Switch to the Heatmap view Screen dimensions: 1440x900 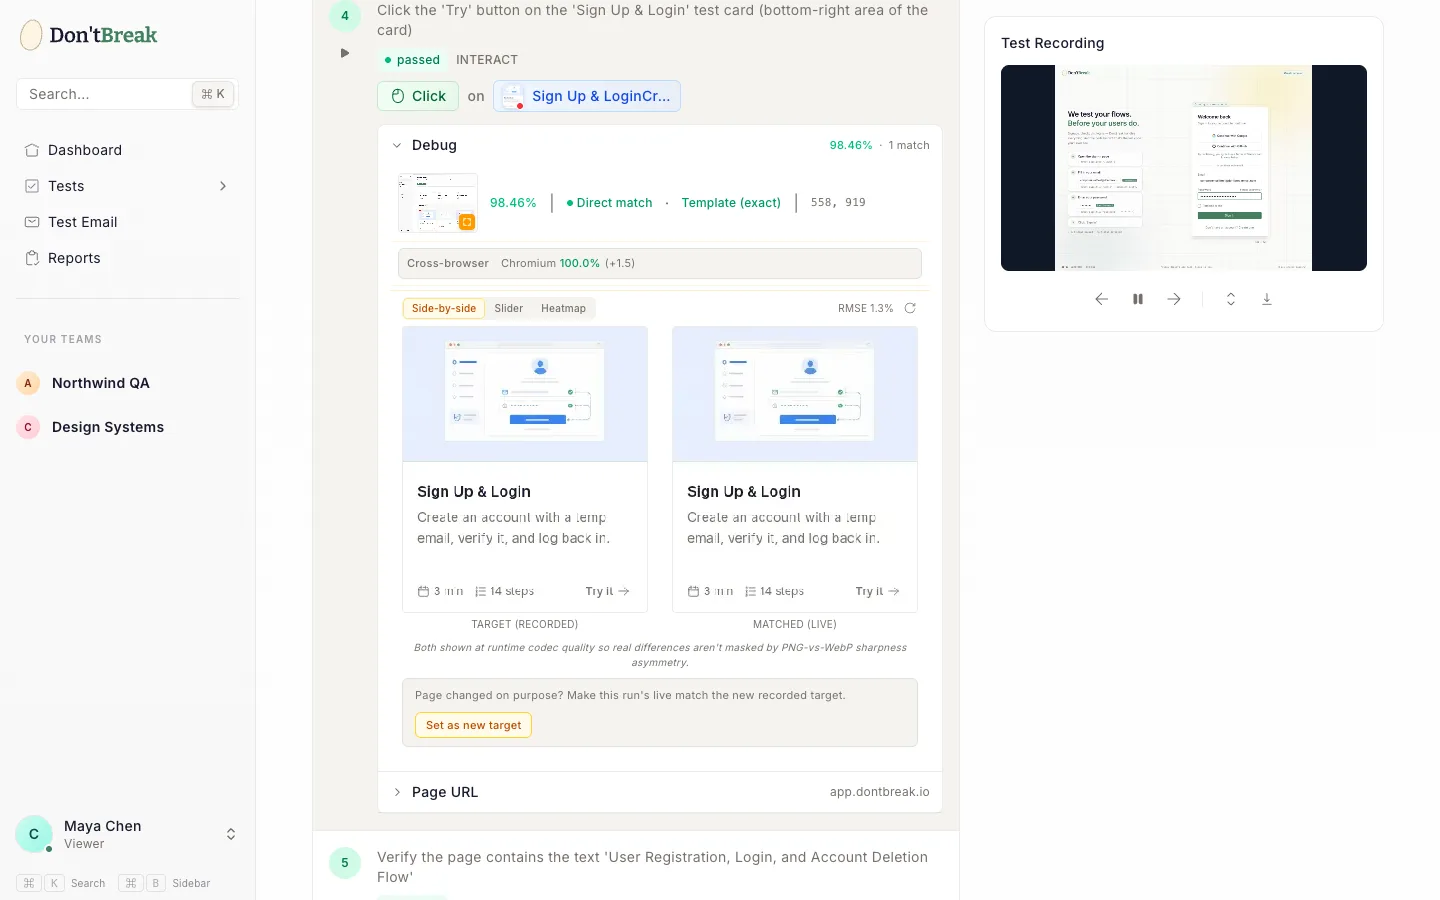(x=564, y=308)
